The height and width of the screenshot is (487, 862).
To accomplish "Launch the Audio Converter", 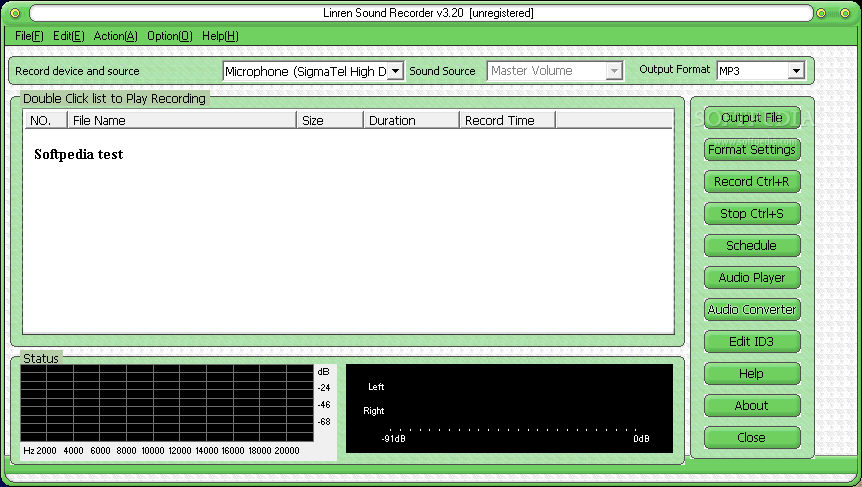I will click(x=752, y=309).
